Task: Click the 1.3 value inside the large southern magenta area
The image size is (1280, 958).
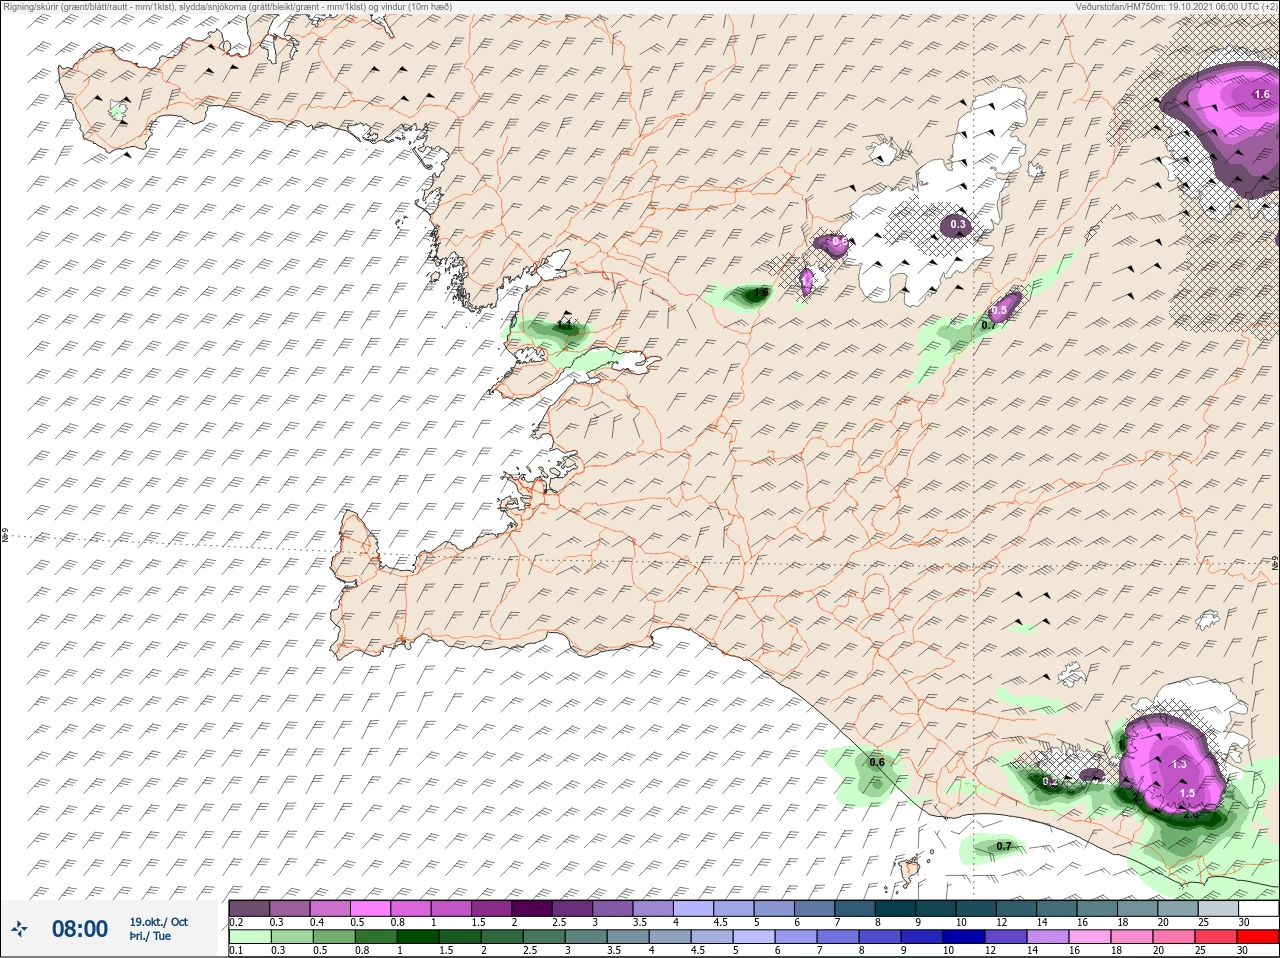Action: pos(1179,764)
